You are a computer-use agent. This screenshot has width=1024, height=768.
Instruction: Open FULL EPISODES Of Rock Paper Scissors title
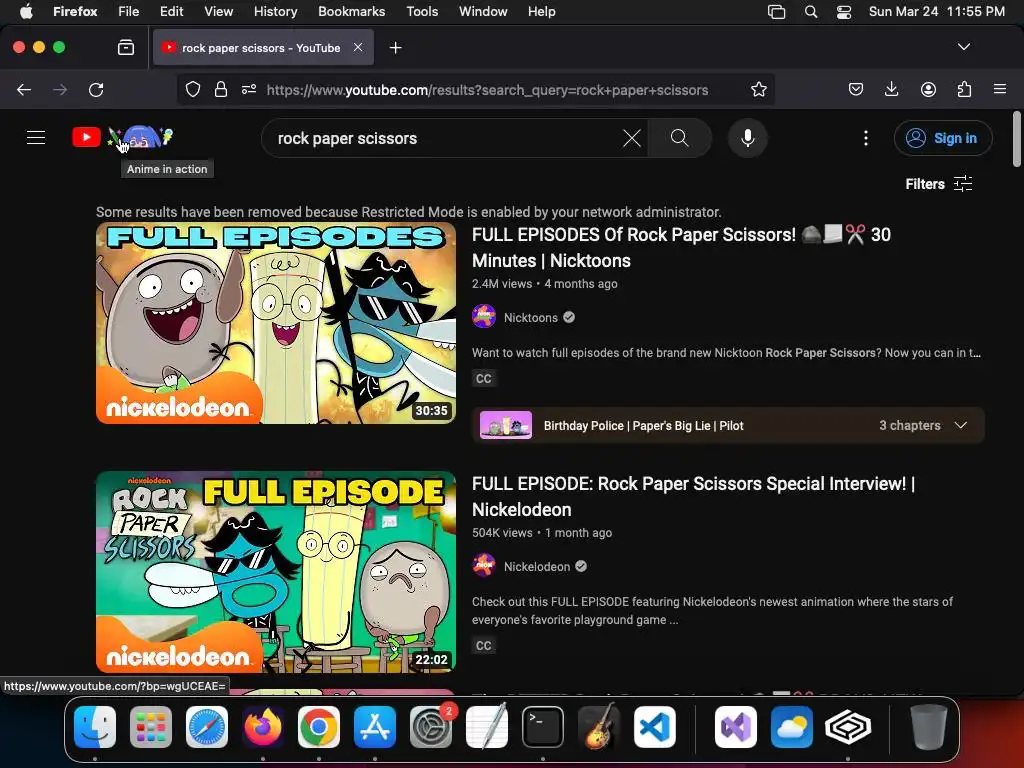(x=681, y=248)
